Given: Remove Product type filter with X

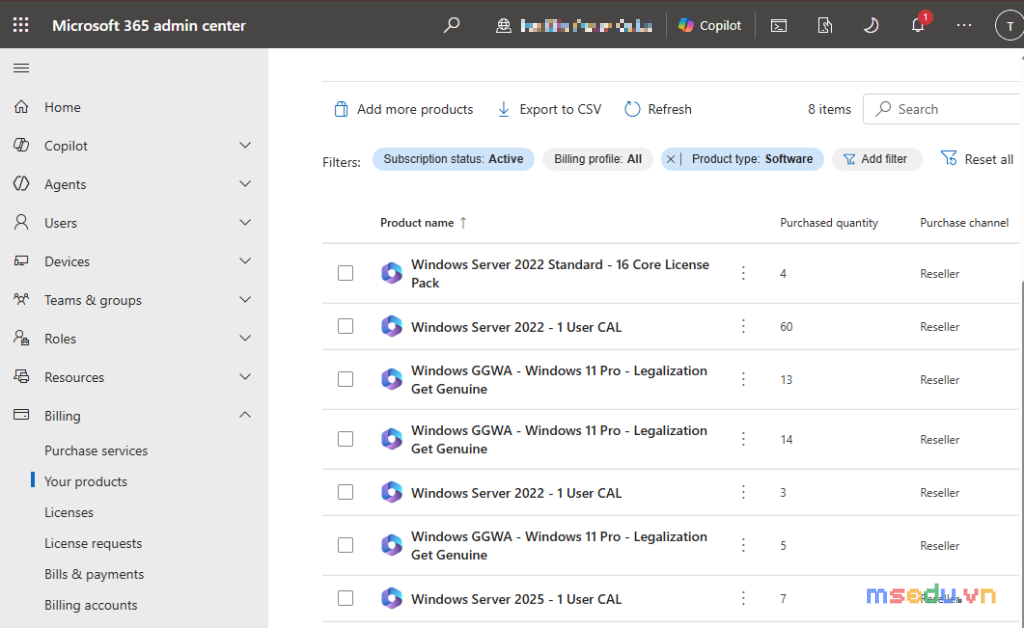Looking at the screenshot, I should point(671,159).
